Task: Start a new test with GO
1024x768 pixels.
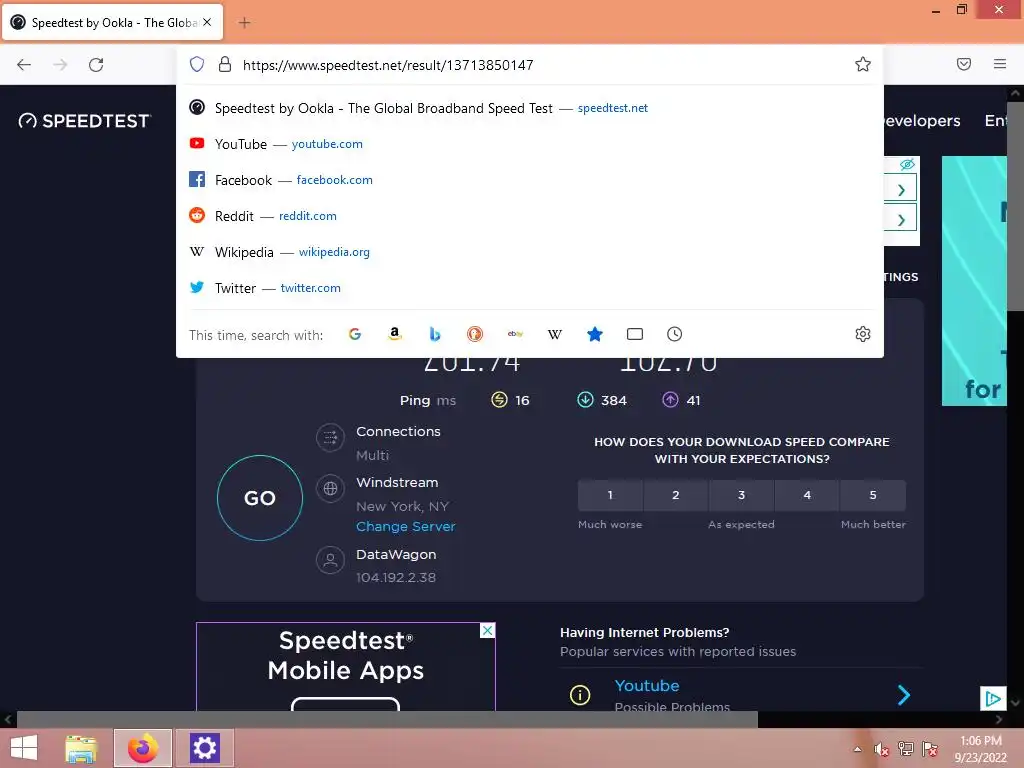Action: pos(260,498)
